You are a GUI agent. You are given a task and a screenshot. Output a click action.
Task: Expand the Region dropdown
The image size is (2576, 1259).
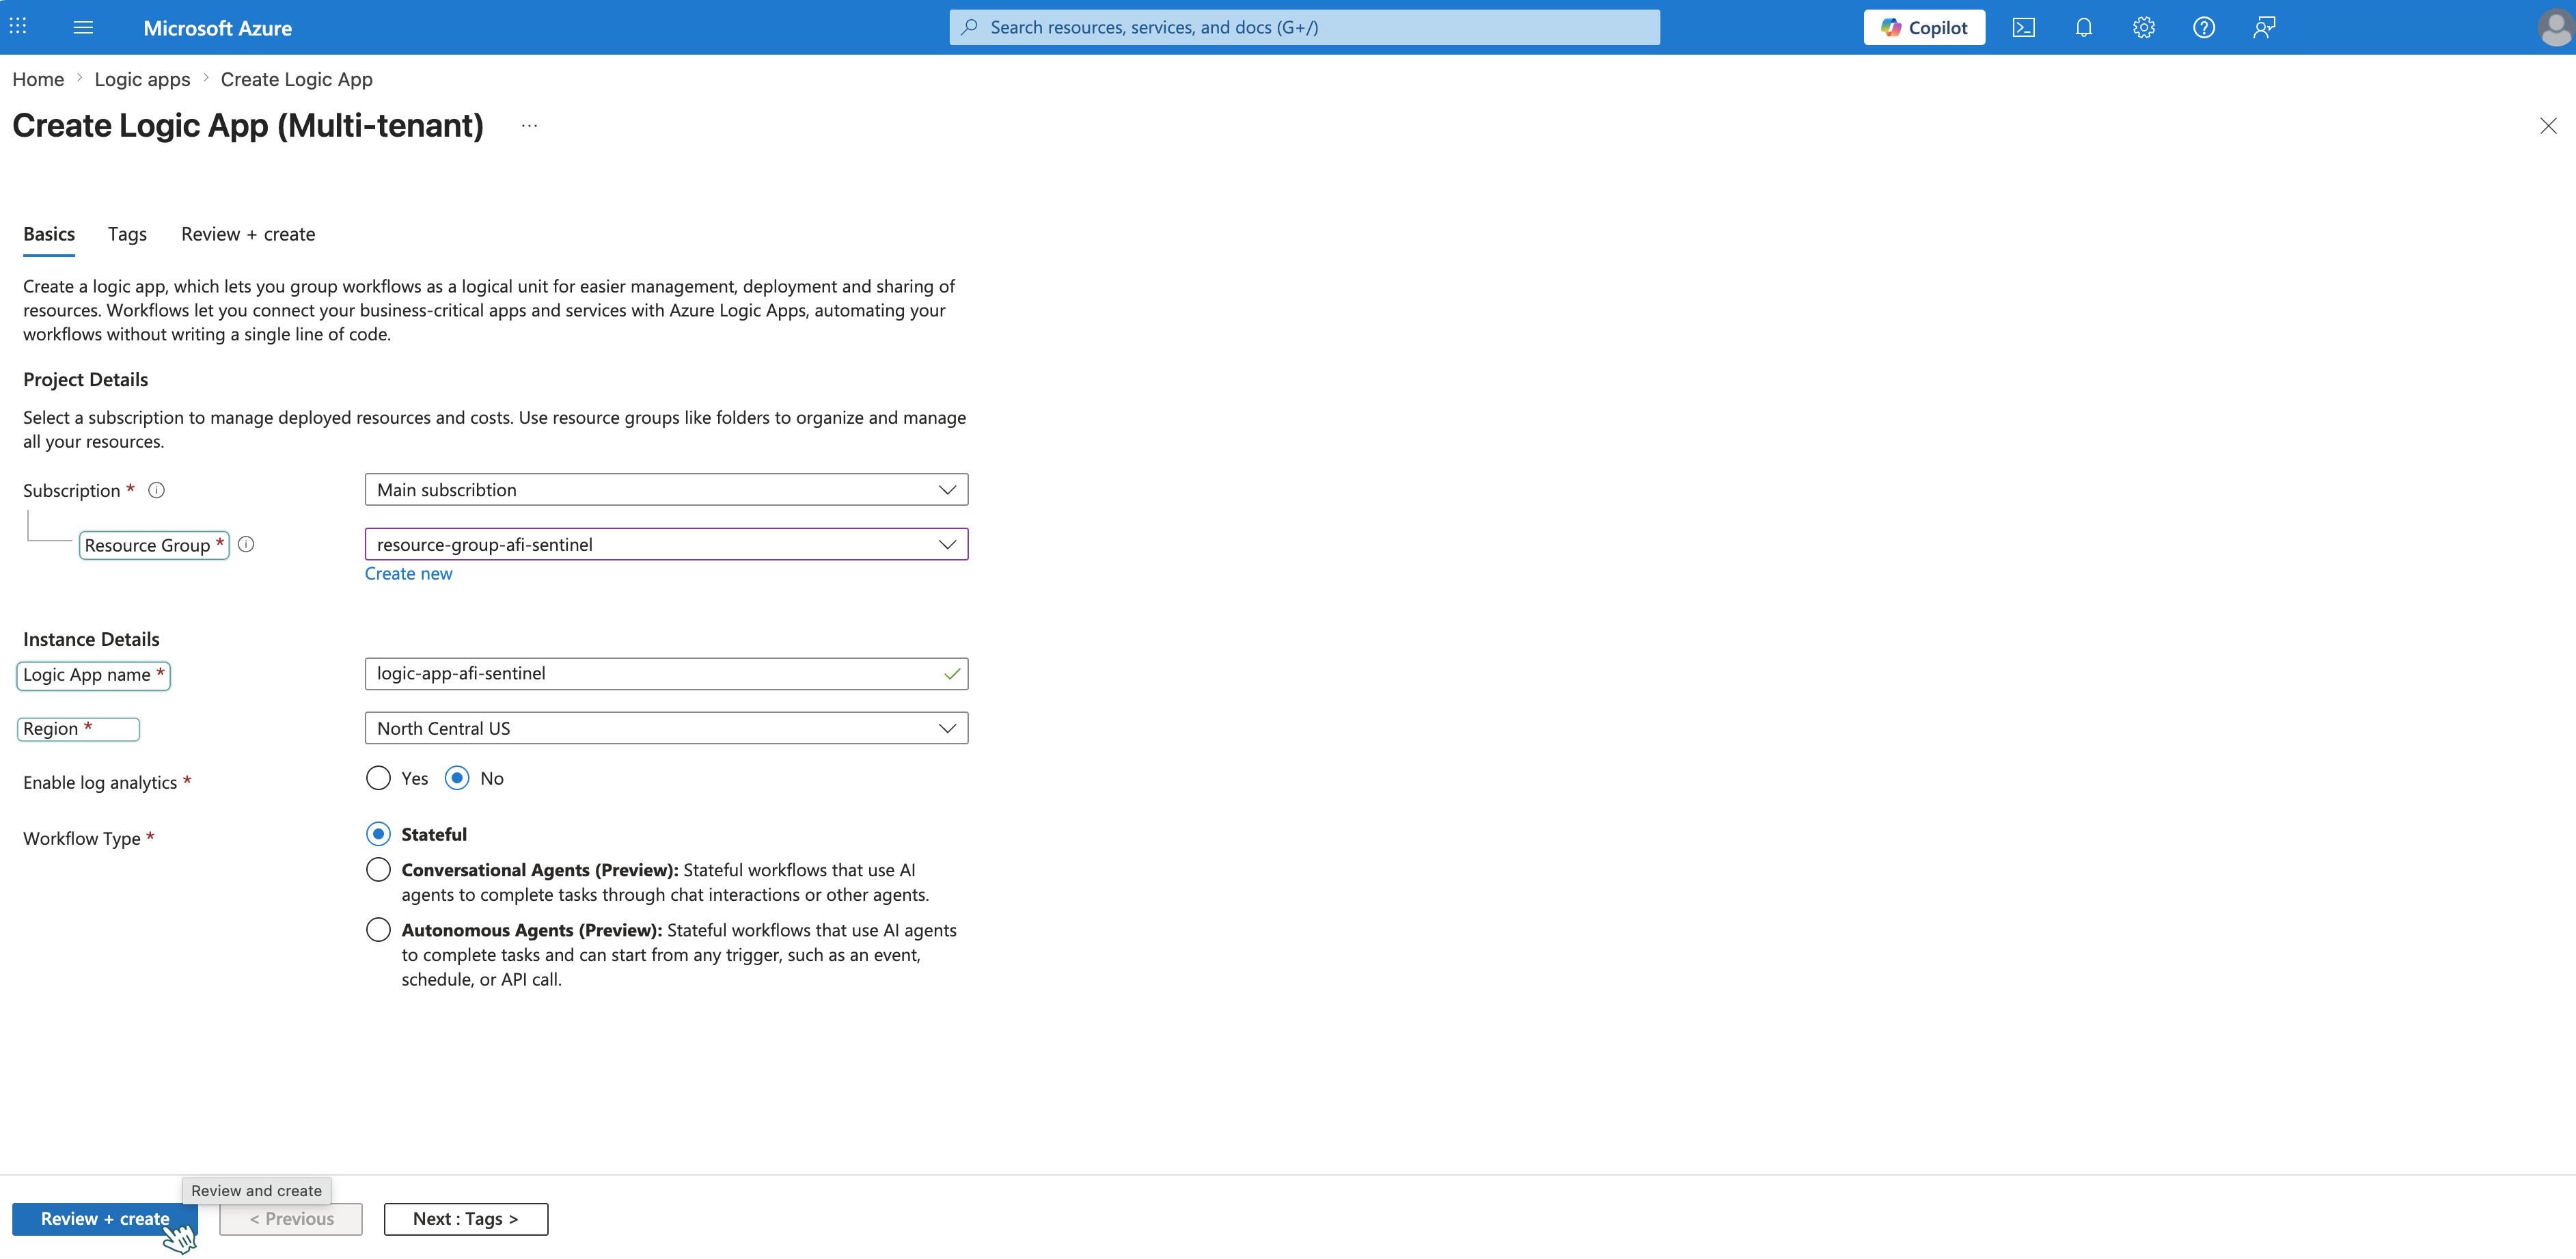666,728
